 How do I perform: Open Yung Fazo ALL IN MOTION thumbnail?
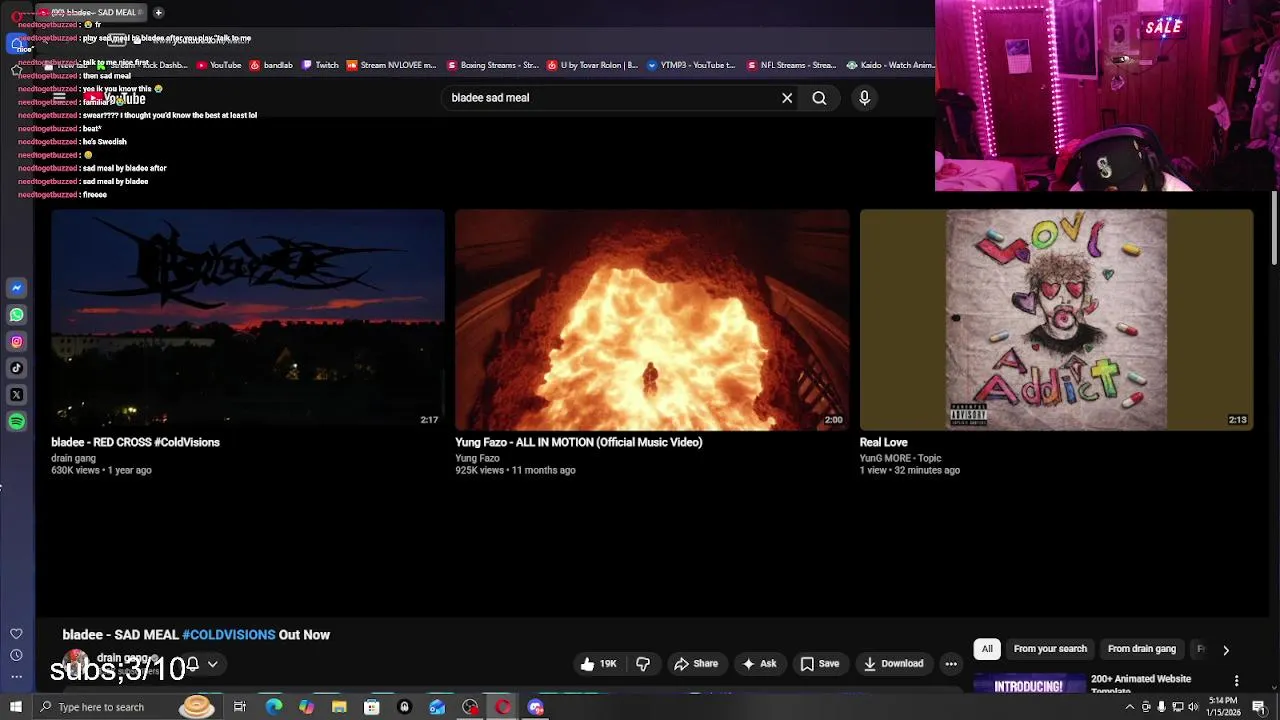(652, 320)
